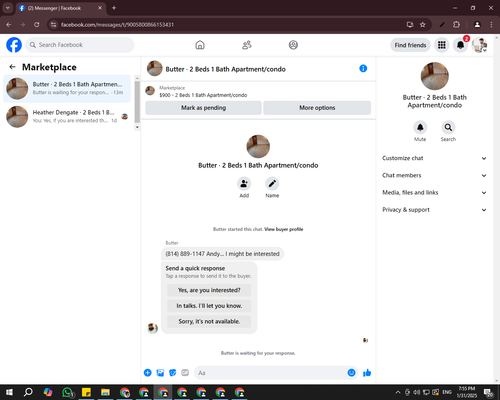The height and width of the screenshot is (400, 500).
Task: Open the browser profile icon
Action: coord(477,25)
